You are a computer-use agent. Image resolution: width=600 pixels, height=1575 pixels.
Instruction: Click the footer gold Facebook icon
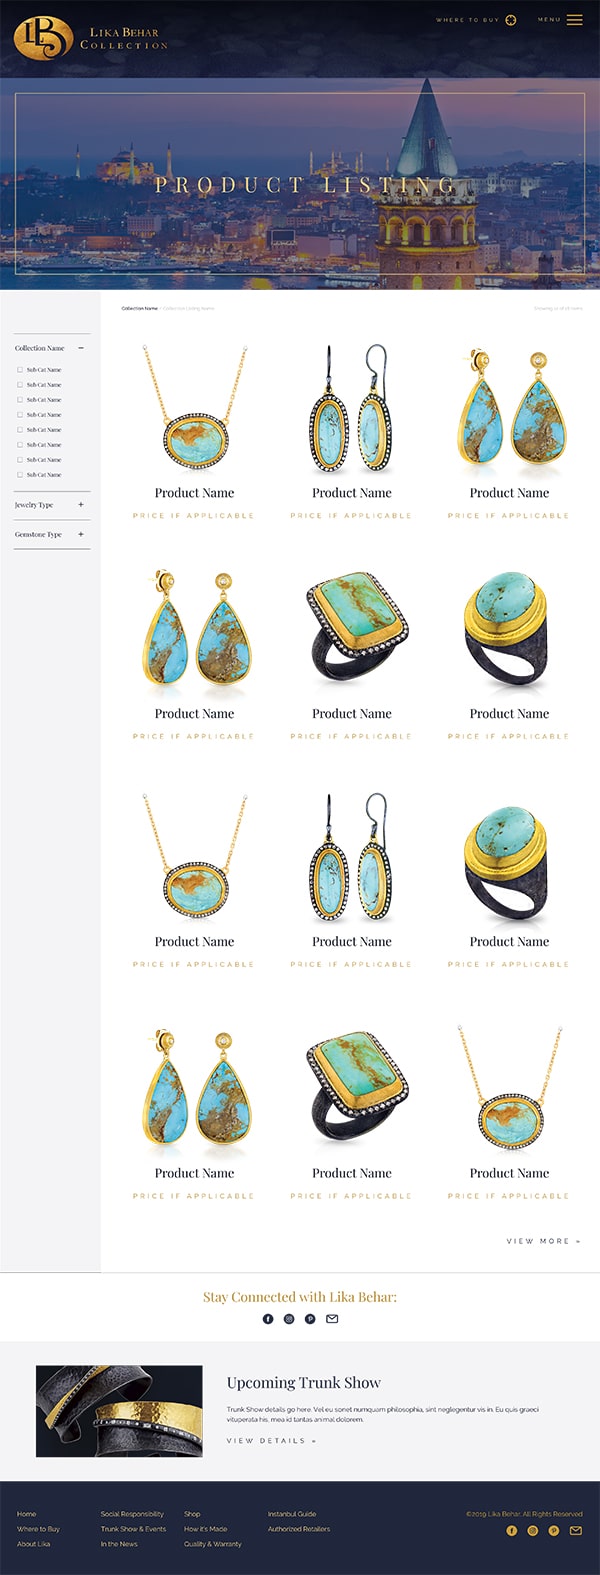(x=511, y=1531)
